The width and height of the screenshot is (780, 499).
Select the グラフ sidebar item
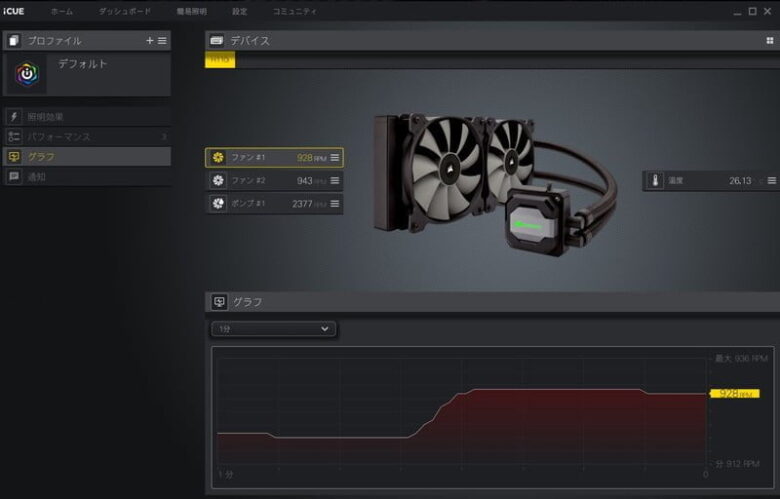pyautogui.click(x=87, y=156)
